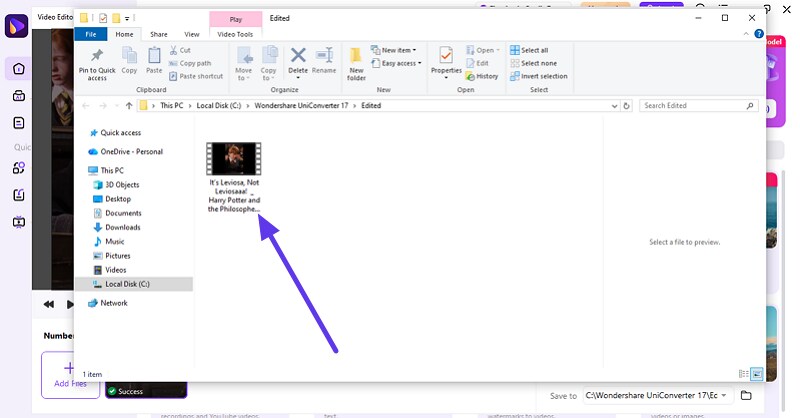Switch to the Share ribbon tab
The height and width of the screenshot is (418, 800).
(159, 34)
